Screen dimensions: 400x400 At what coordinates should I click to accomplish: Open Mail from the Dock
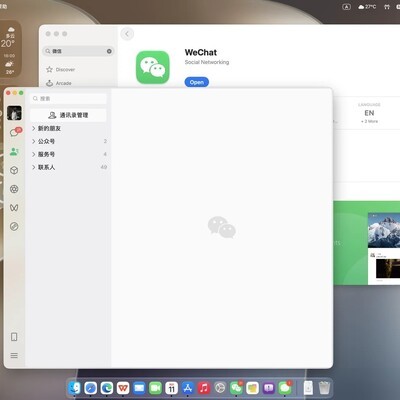(x=139, y=388)
